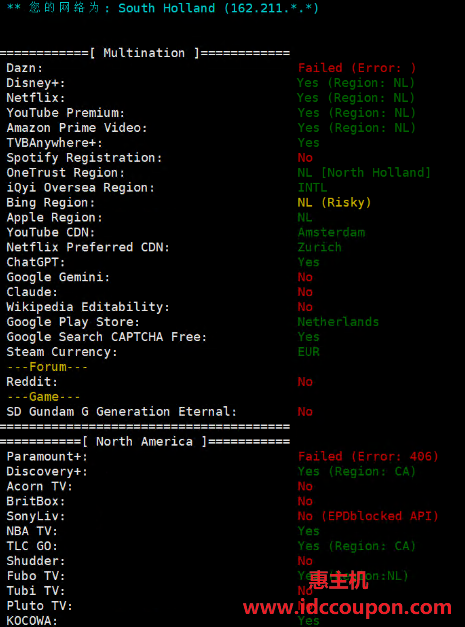Click the Bing Region NL (Risky) value
The image size is (465, 627).
pos(334,203)
